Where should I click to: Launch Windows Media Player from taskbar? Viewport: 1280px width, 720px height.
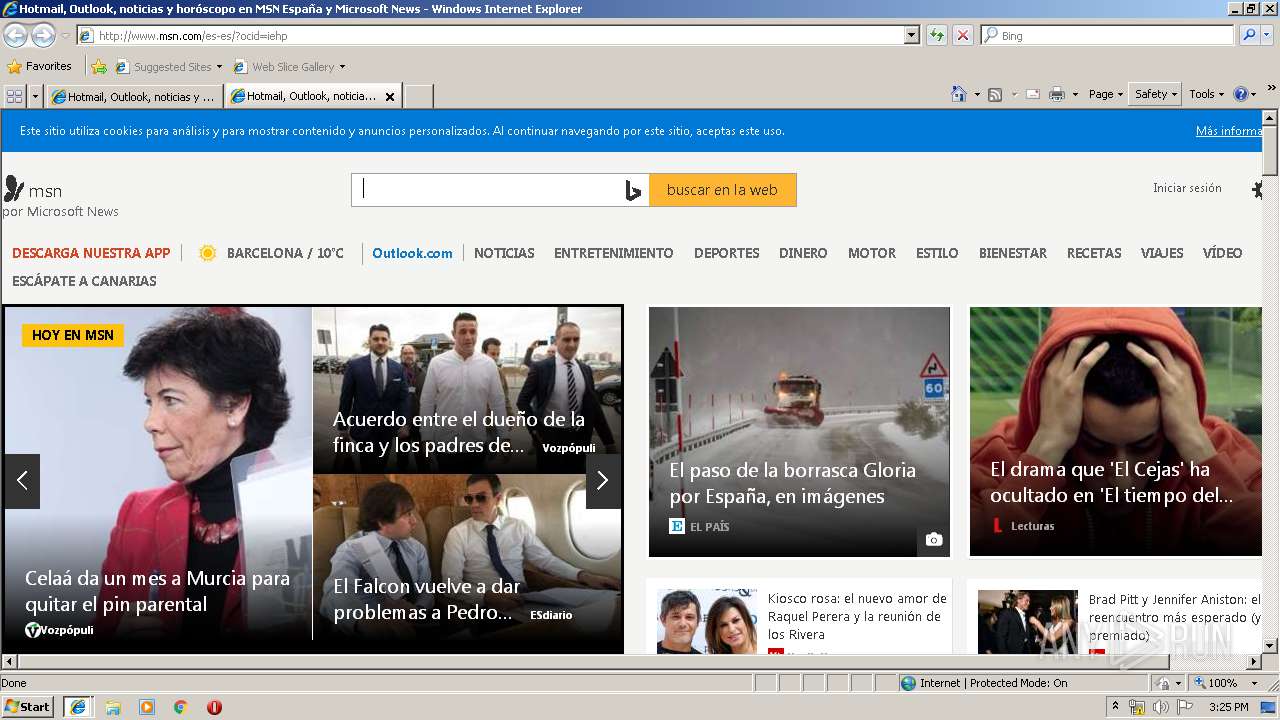click(x=147, y=707)
